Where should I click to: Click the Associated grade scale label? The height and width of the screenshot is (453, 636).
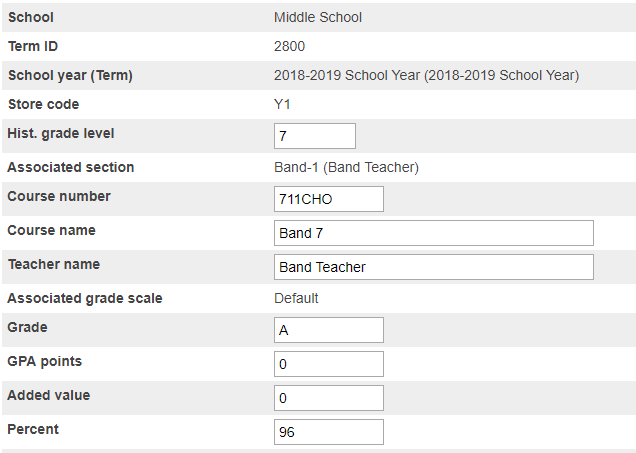pos(84,298)
